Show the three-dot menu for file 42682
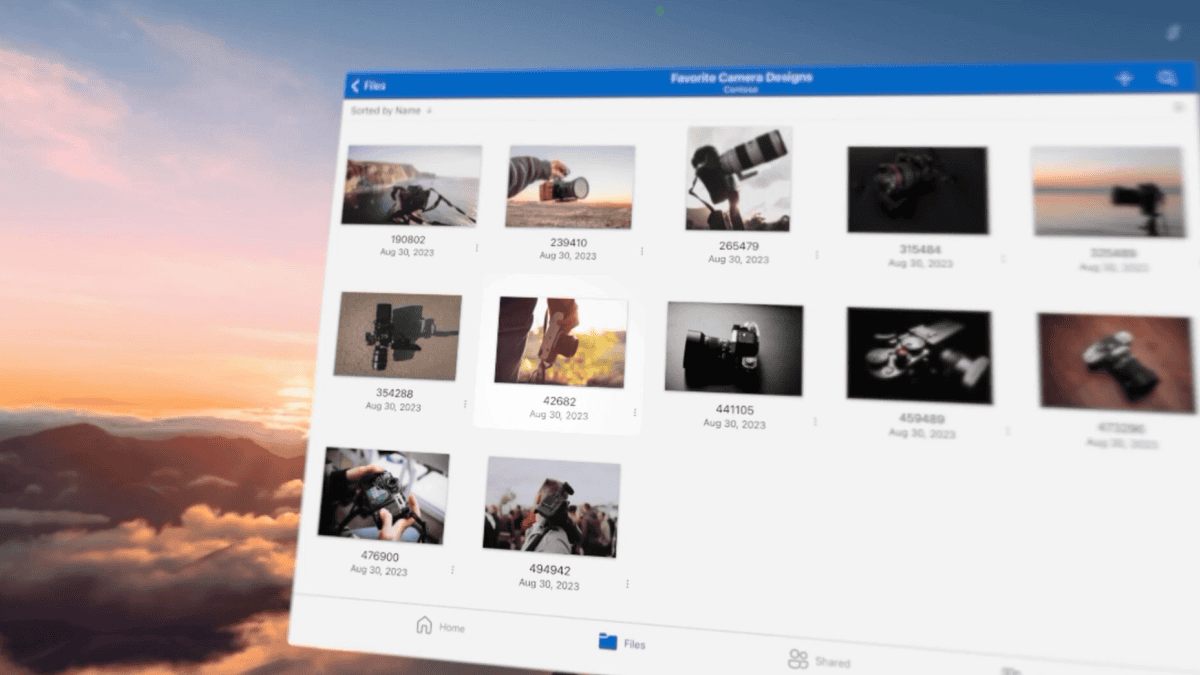1200x675 pixels. tap(635, 412)
